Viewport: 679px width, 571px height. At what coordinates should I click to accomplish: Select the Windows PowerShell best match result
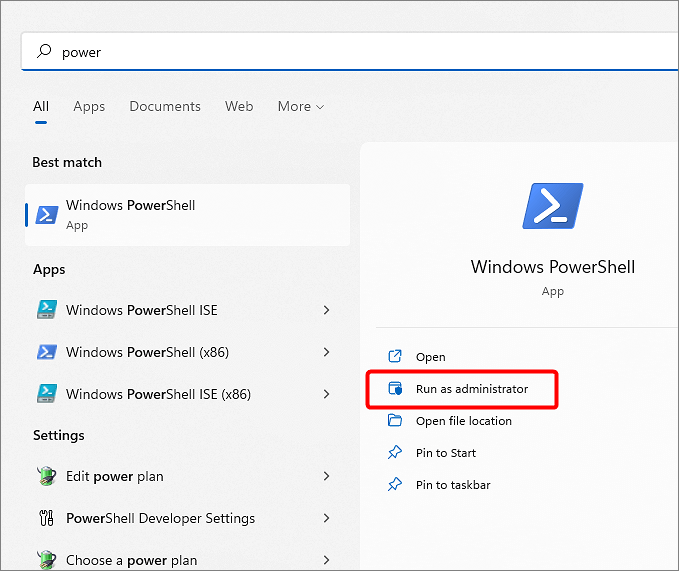click(188, 215)
